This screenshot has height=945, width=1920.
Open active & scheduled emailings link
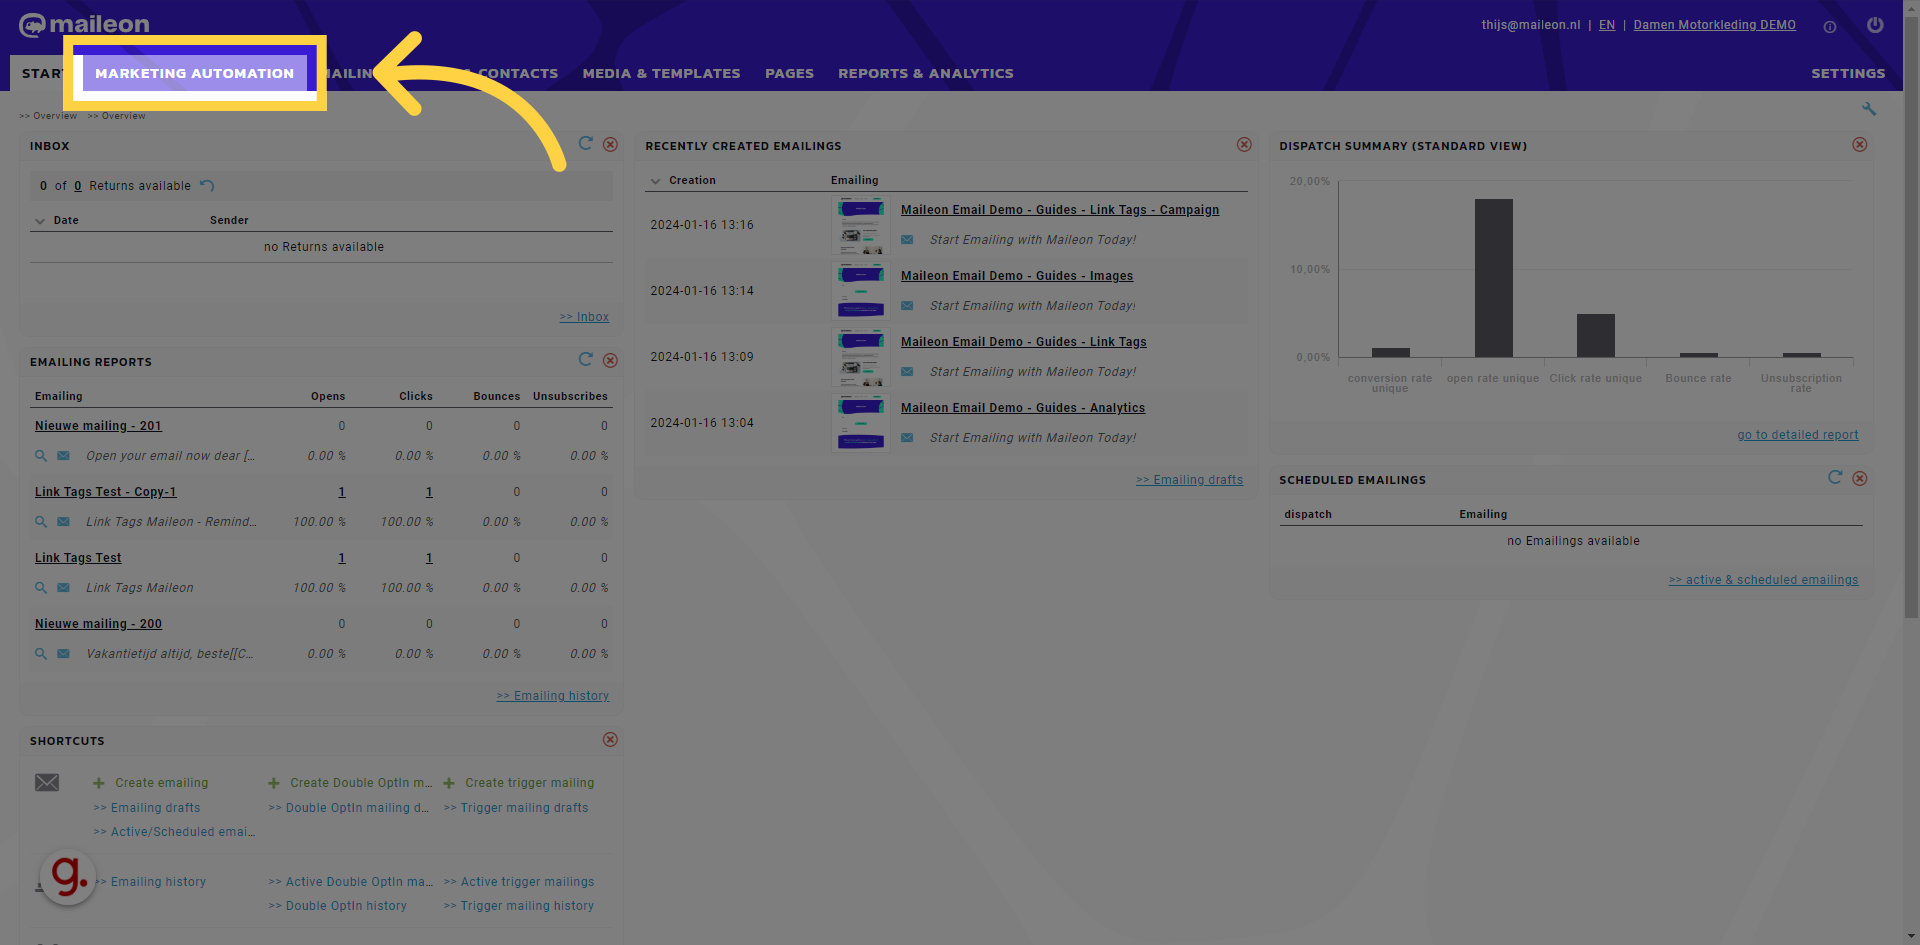1764,580
